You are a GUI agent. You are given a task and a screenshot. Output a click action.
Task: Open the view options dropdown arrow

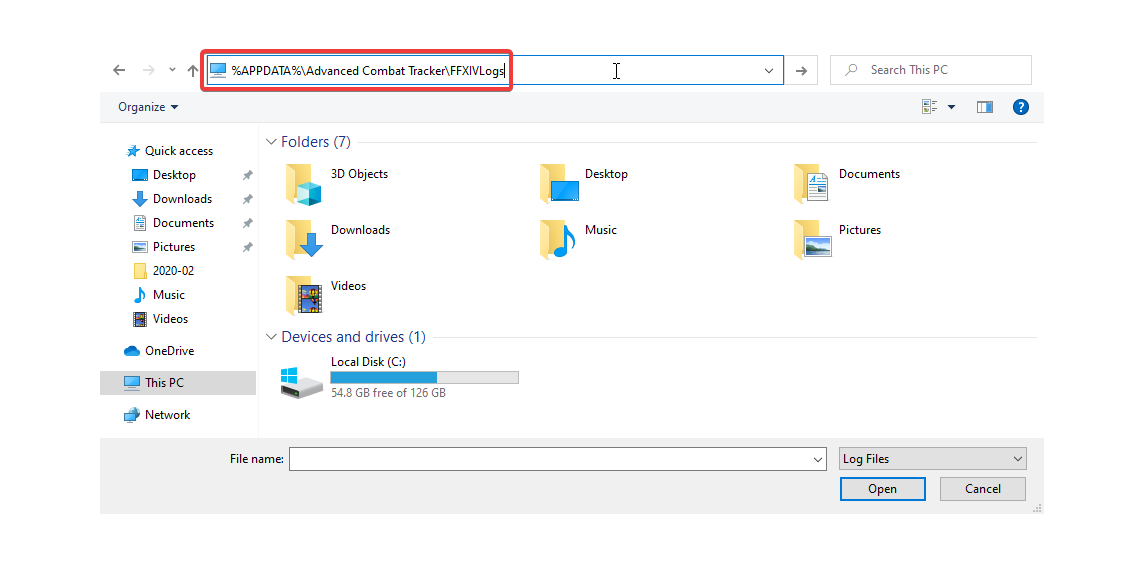[951, 107]
